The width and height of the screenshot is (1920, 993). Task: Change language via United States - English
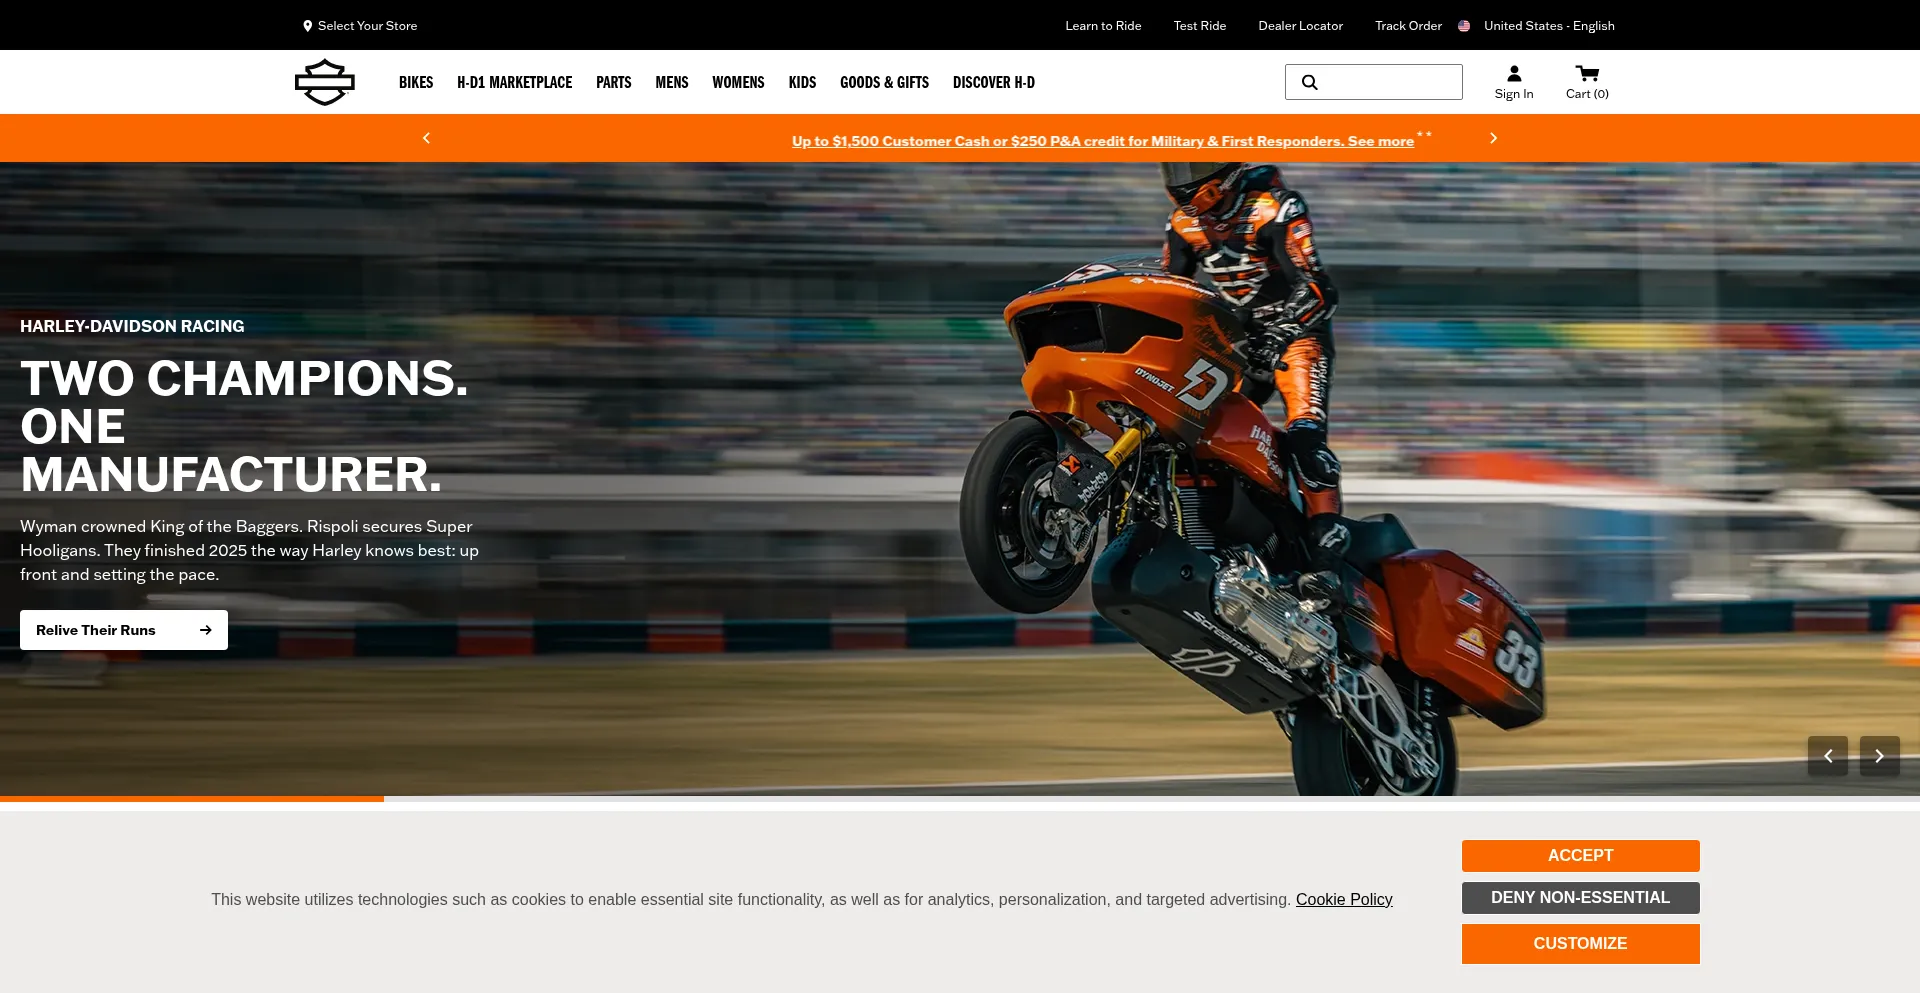(1548, 26)
